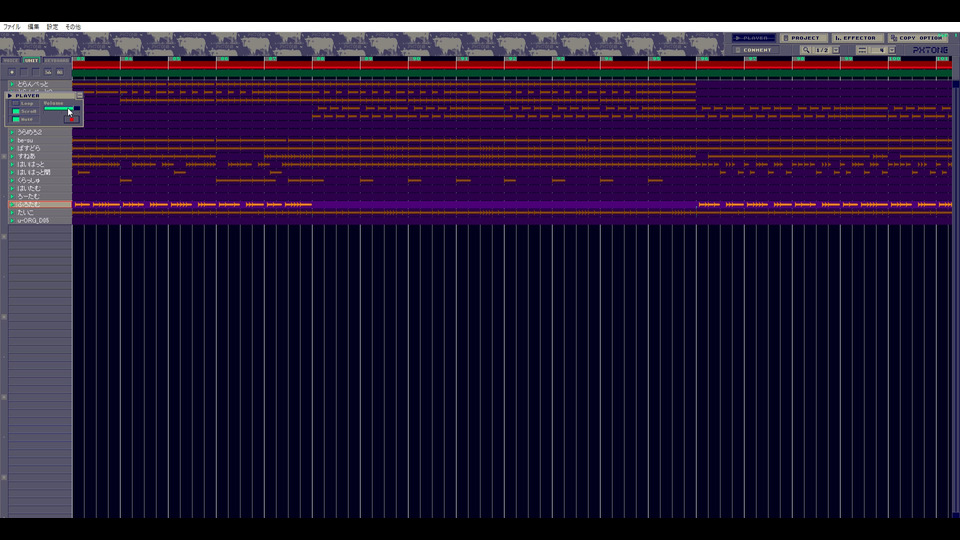Switch to the VOICE tab
Screen dimensions: 960x540
(11, 61)
